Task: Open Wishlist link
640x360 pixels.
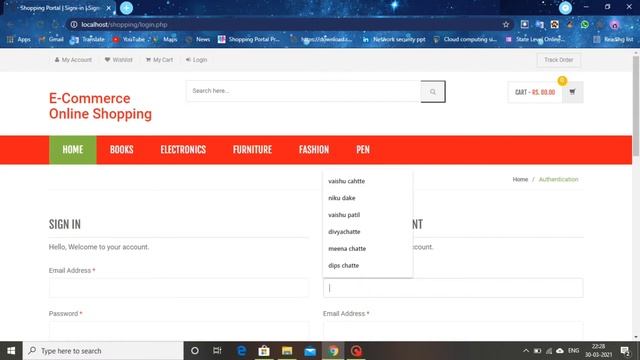Action: [118, 60]
